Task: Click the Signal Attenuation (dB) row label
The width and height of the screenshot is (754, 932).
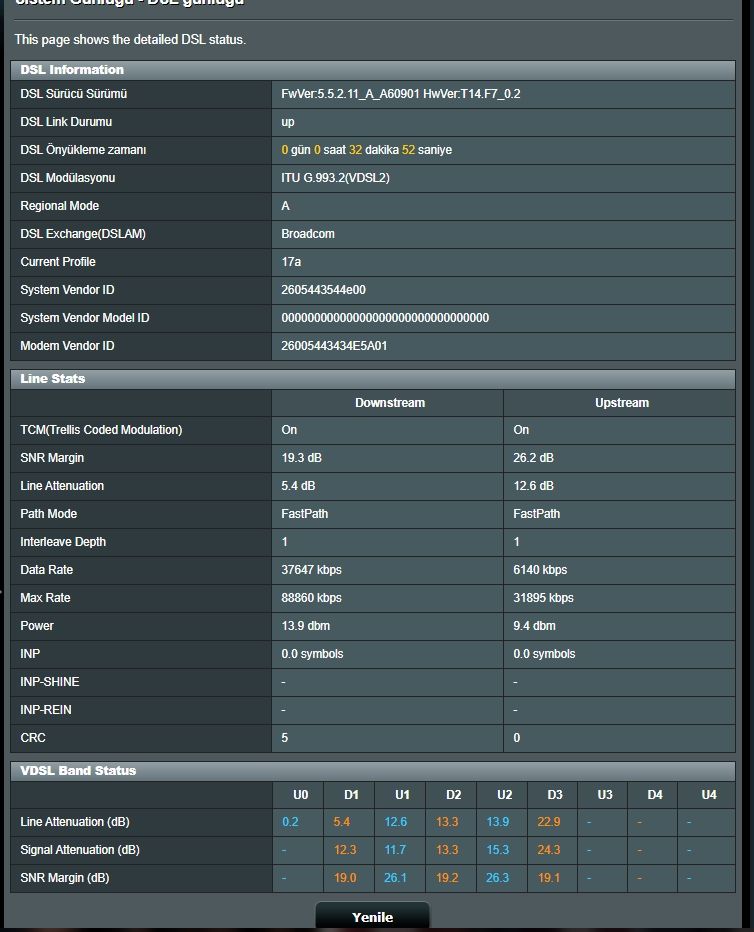Action: (80, 849)
